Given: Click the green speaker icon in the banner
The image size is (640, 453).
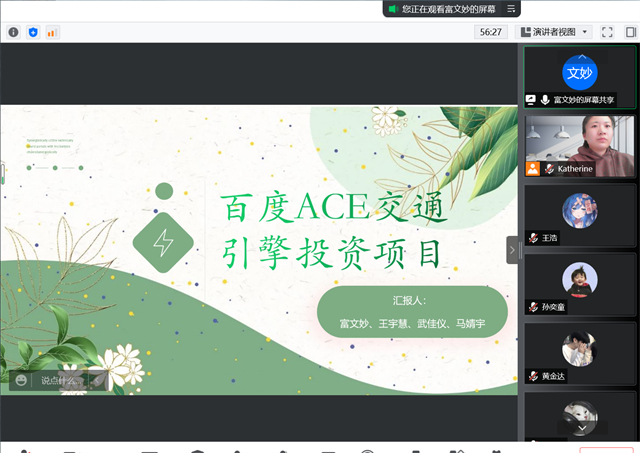Looking at the screenshot, I should pos(393,9).
